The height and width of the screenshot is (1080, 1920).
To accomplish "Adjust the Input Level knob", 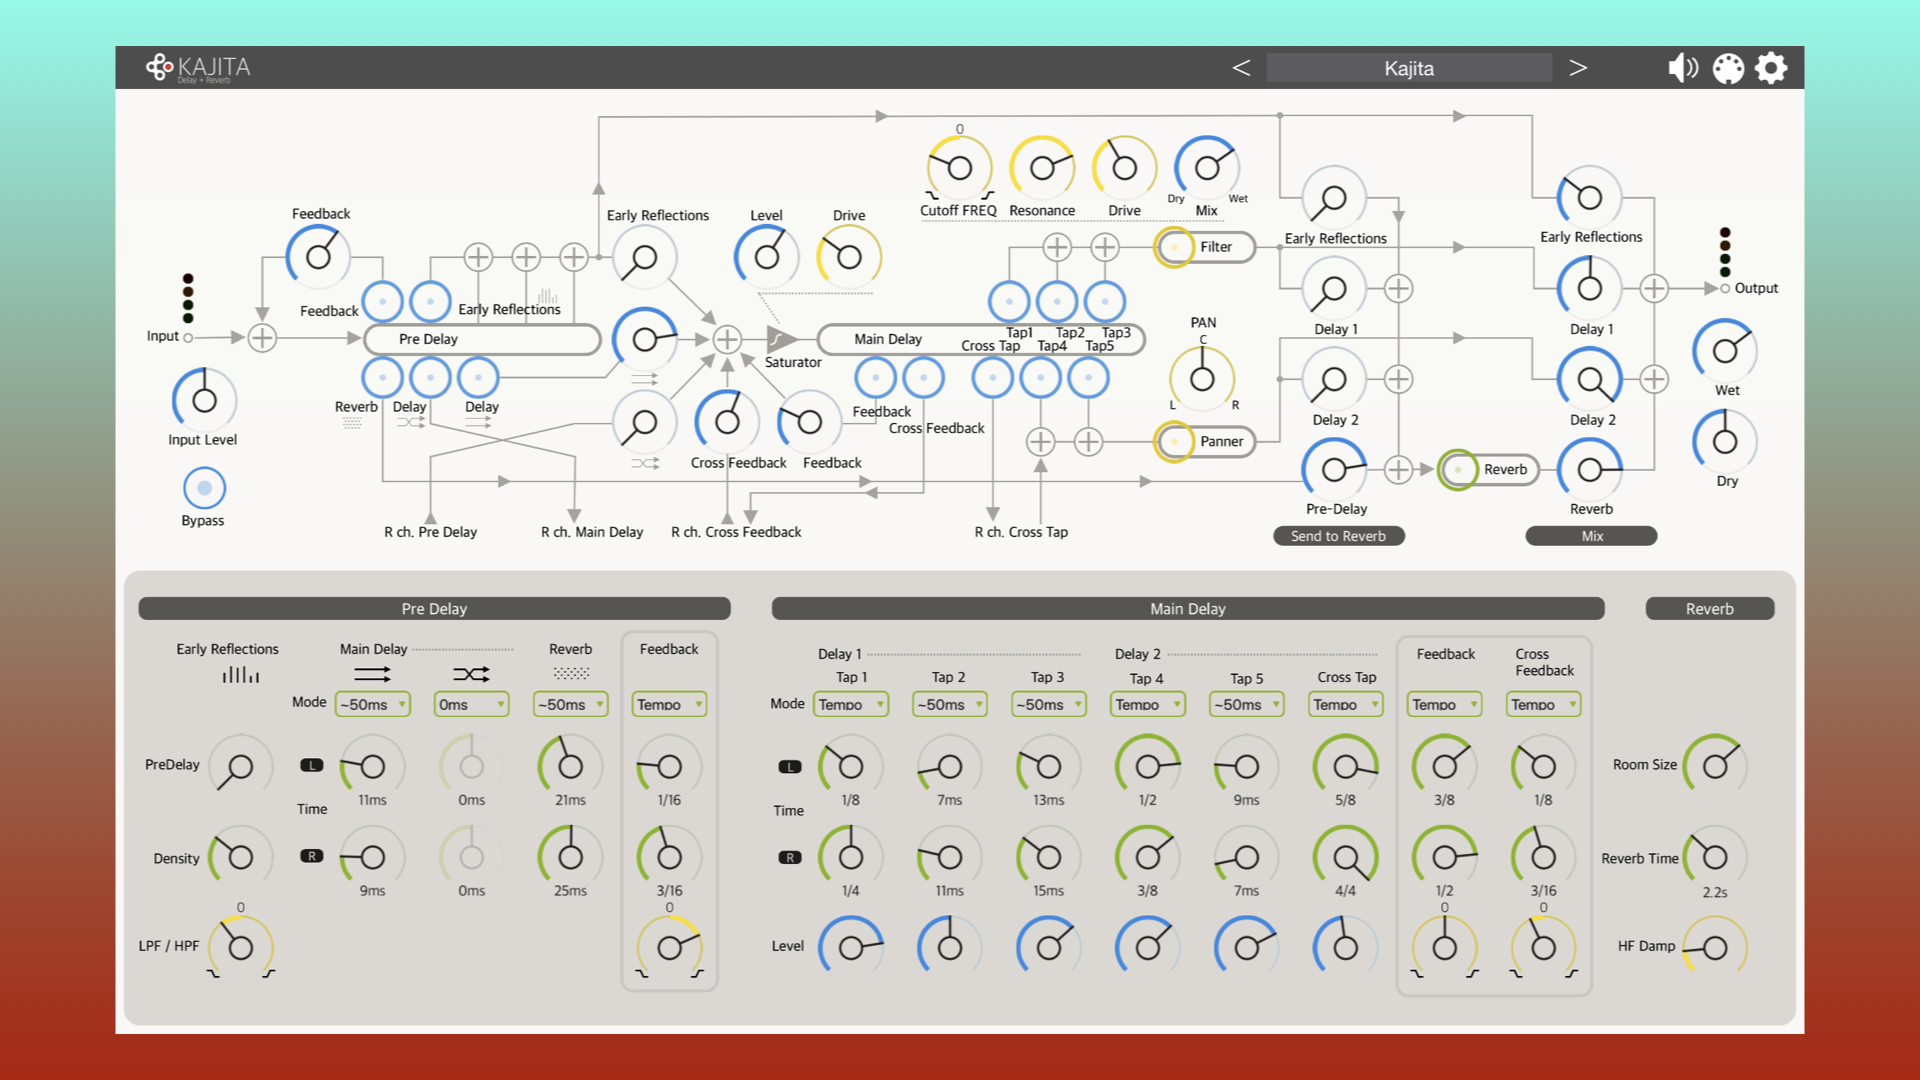I will coord(204,400).
